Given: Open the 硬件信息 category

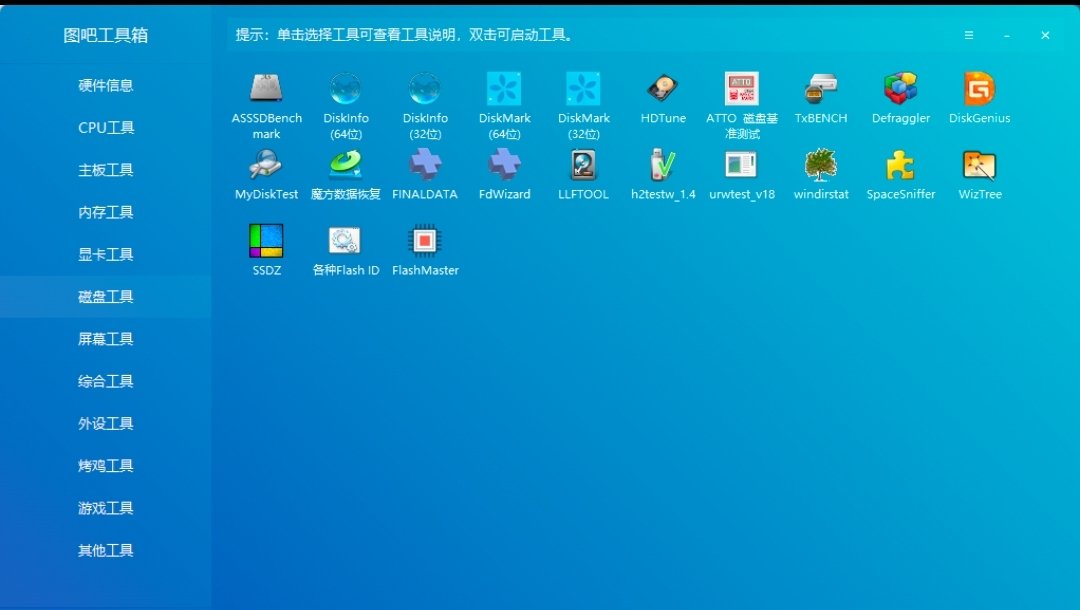Looking at the screenshot, I should coord(105,85).
